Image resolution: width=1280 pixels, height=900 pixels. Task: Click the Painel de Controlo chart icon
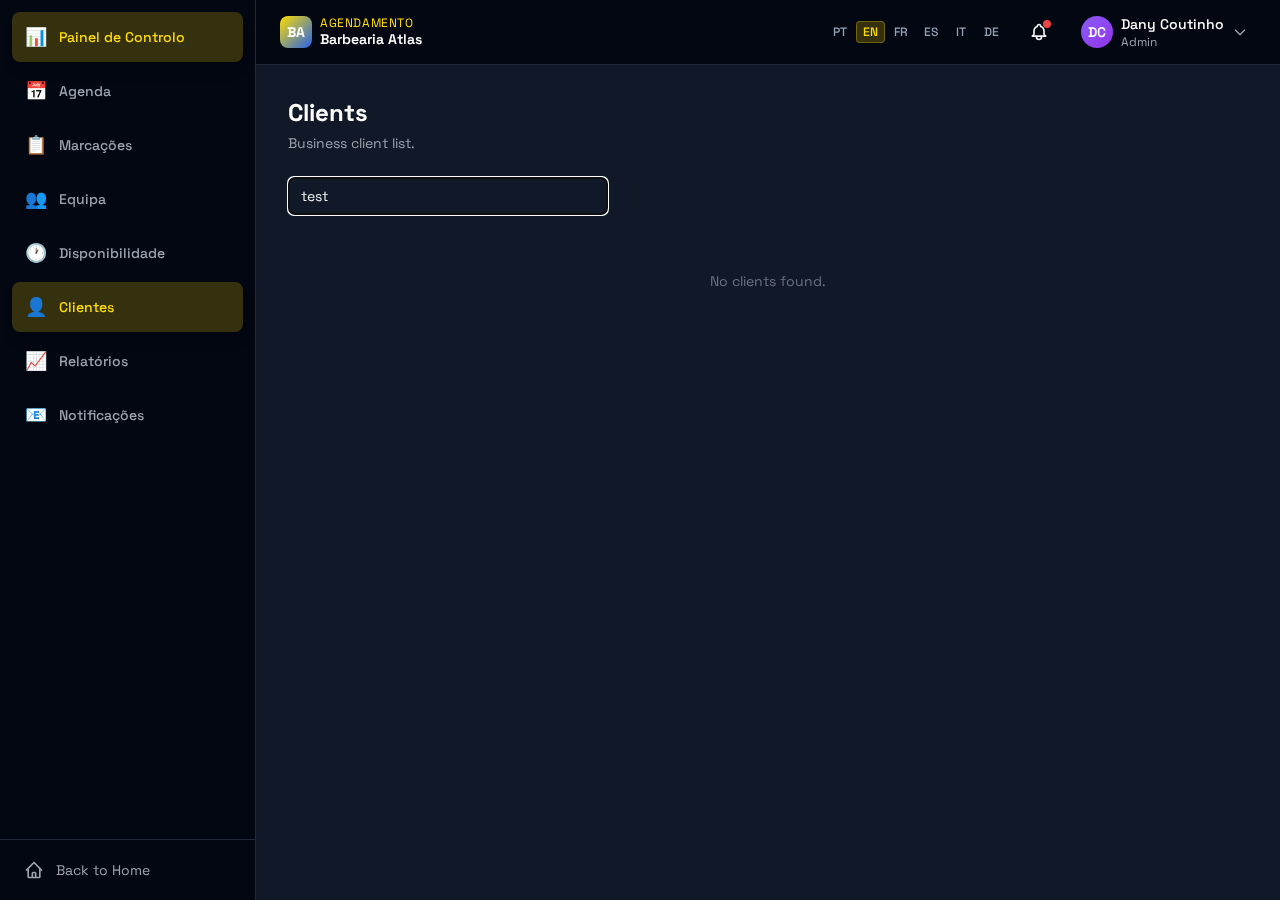(36, 37)
